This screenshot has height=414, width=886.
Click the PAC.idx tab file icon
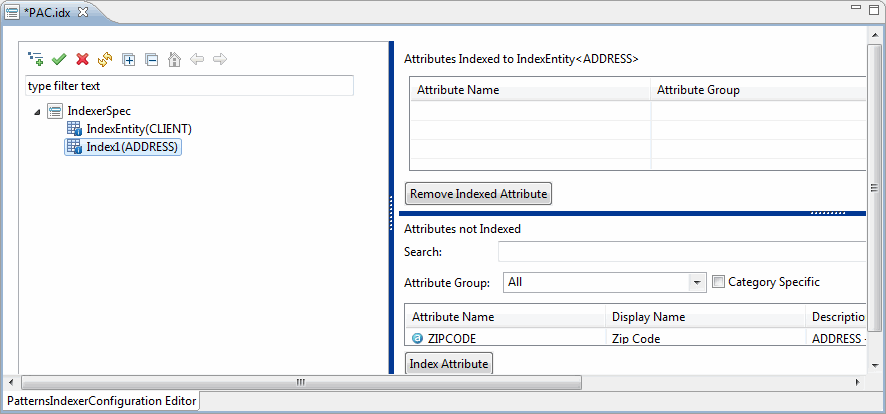12,12
